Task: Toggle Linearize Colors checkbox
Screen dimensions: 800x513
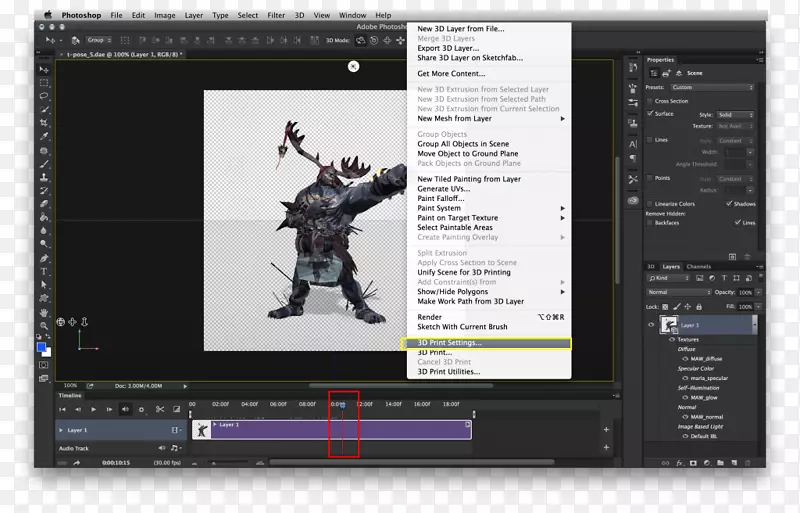Action: tap(650, 204)
